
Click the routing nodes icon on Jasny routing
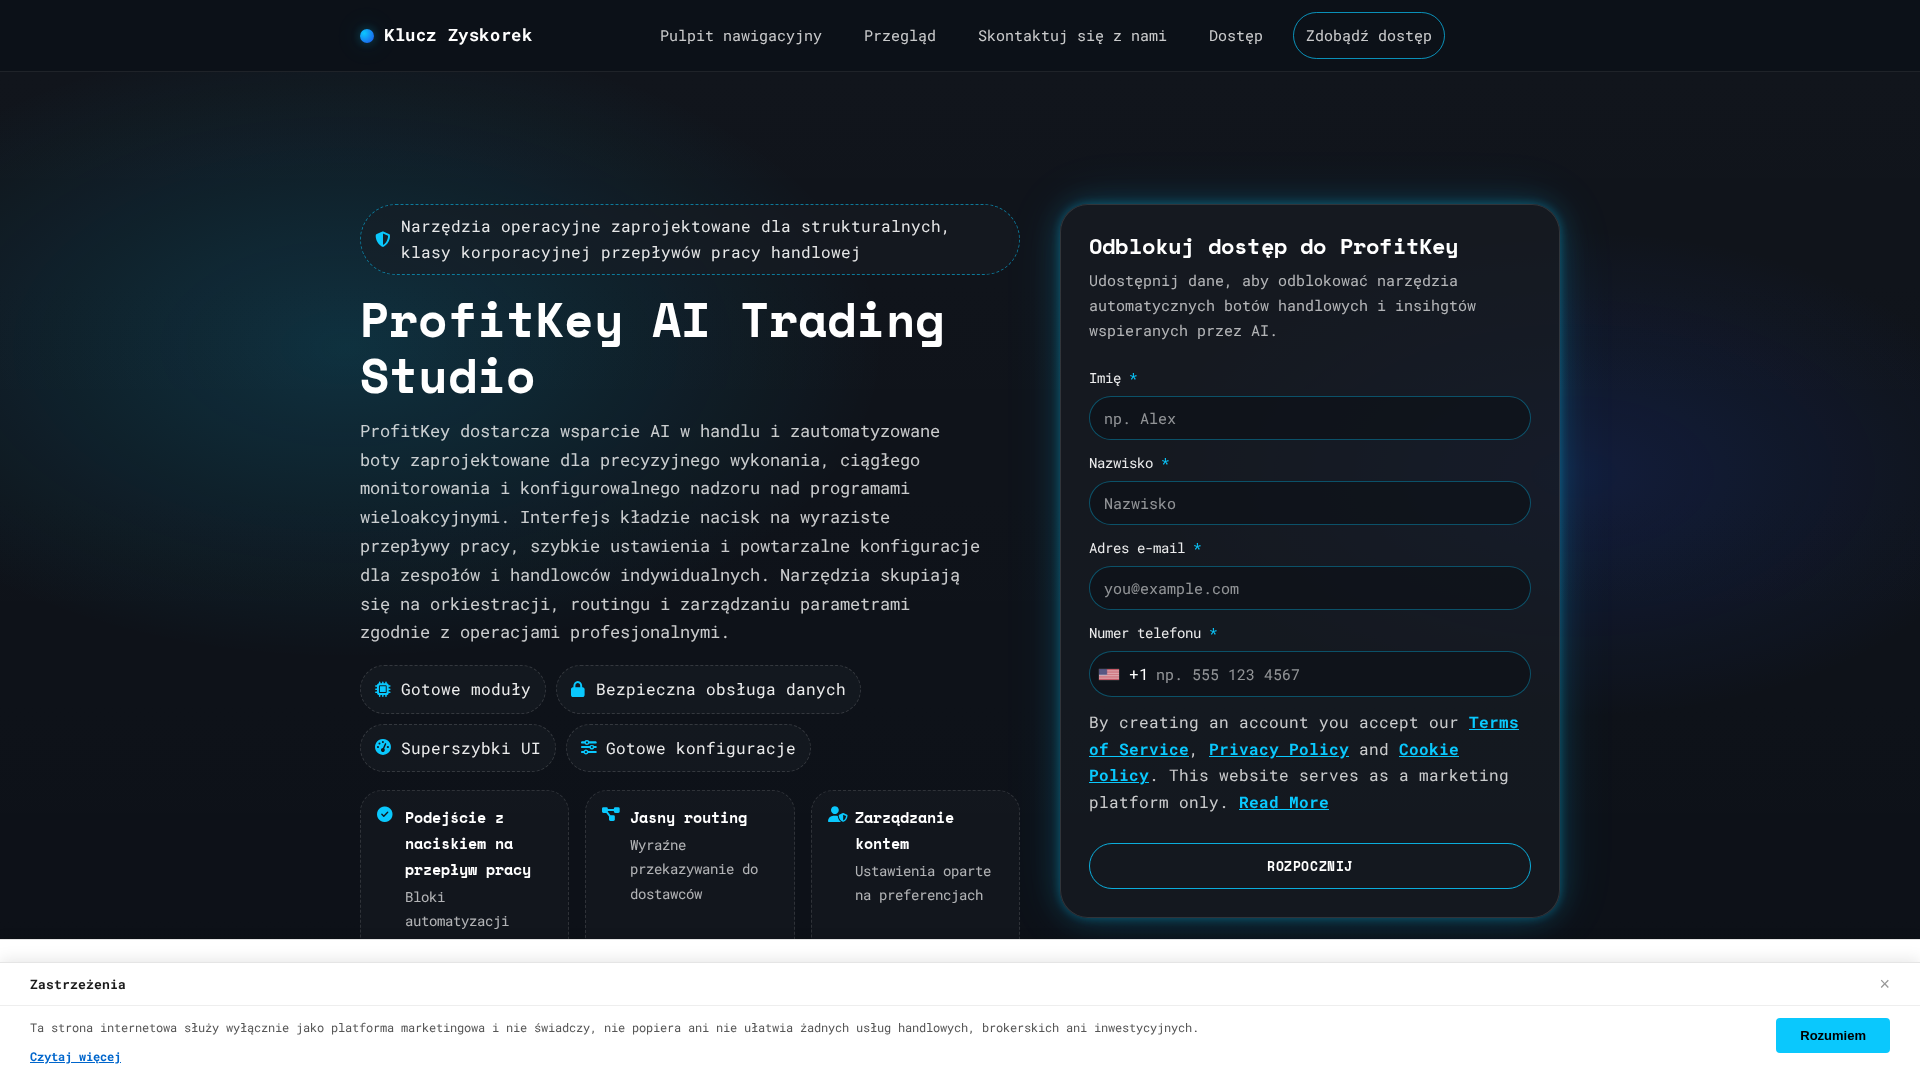611,814
